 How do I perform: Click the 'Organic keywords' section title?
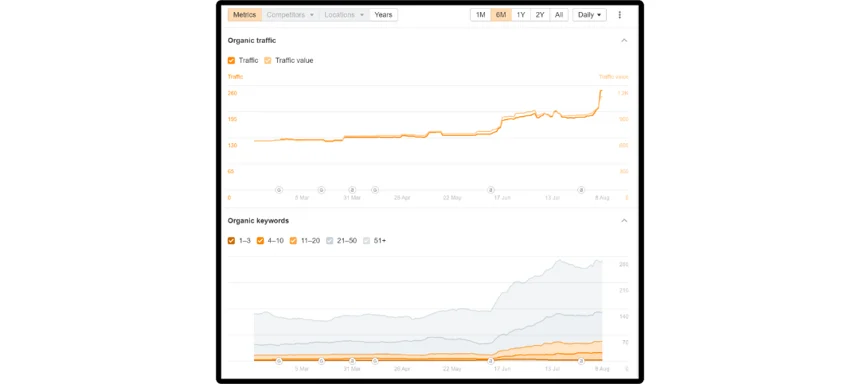pyautogui.click(x=258, y=221)
